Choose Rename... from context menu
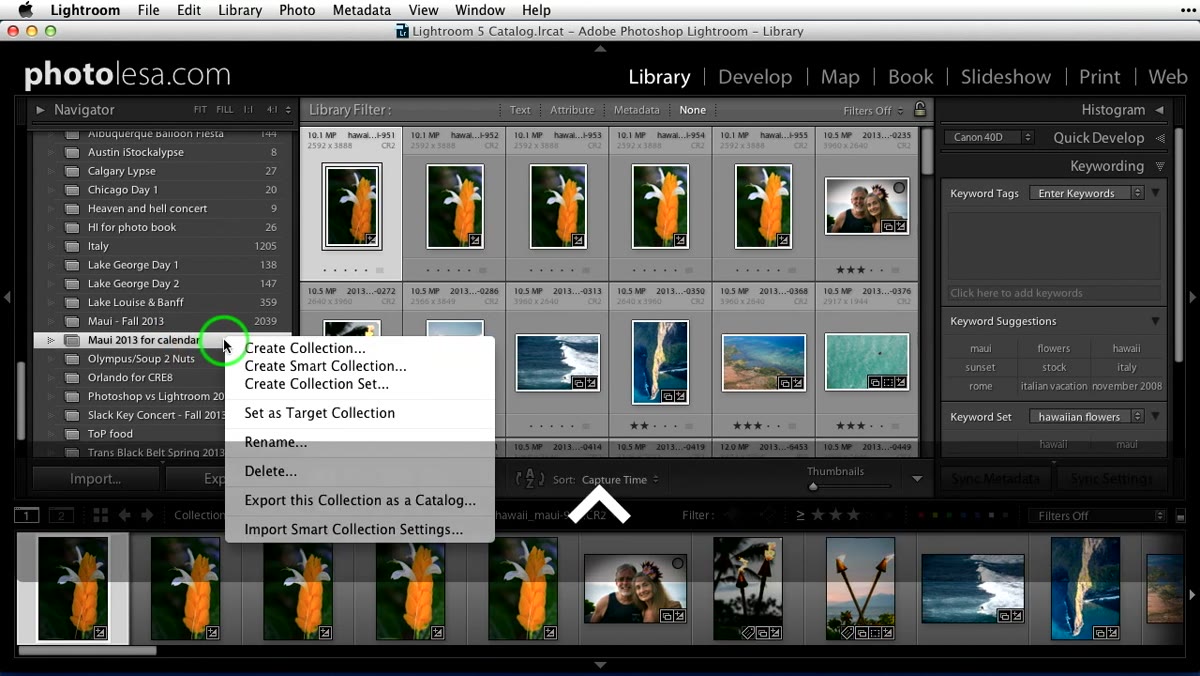This screenshot has height=676, width=1200. click(275, 442)
